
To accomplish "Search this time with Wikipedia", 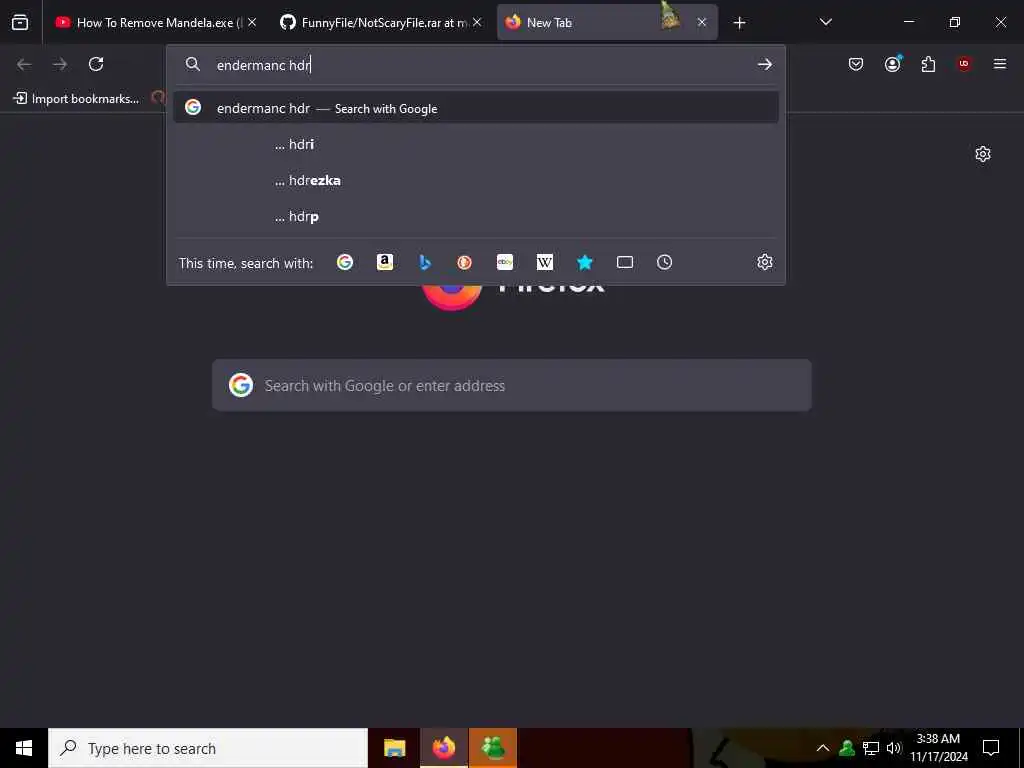I will click(x=545, y=263).
